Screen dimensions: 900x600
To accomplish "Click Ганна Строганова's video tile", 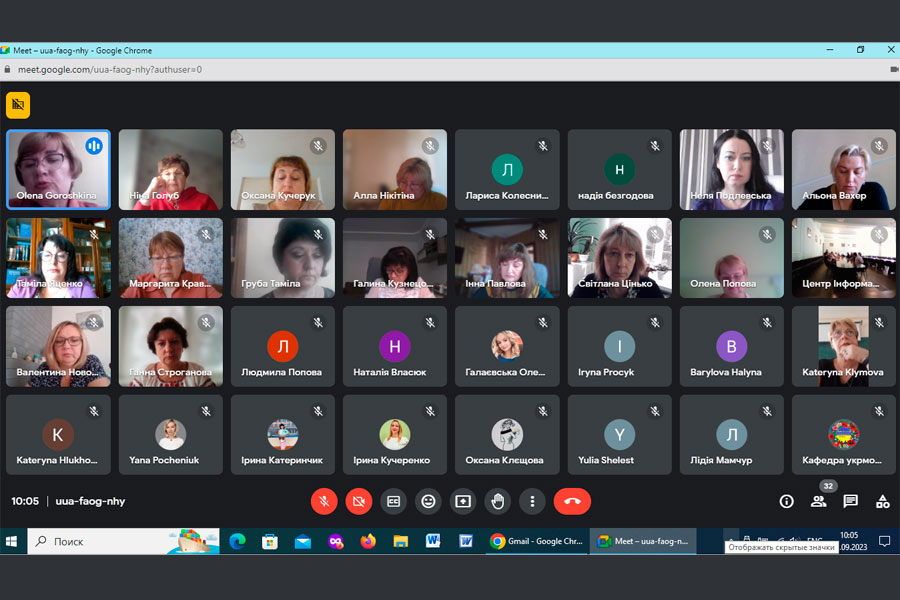I will coord(170,346).
